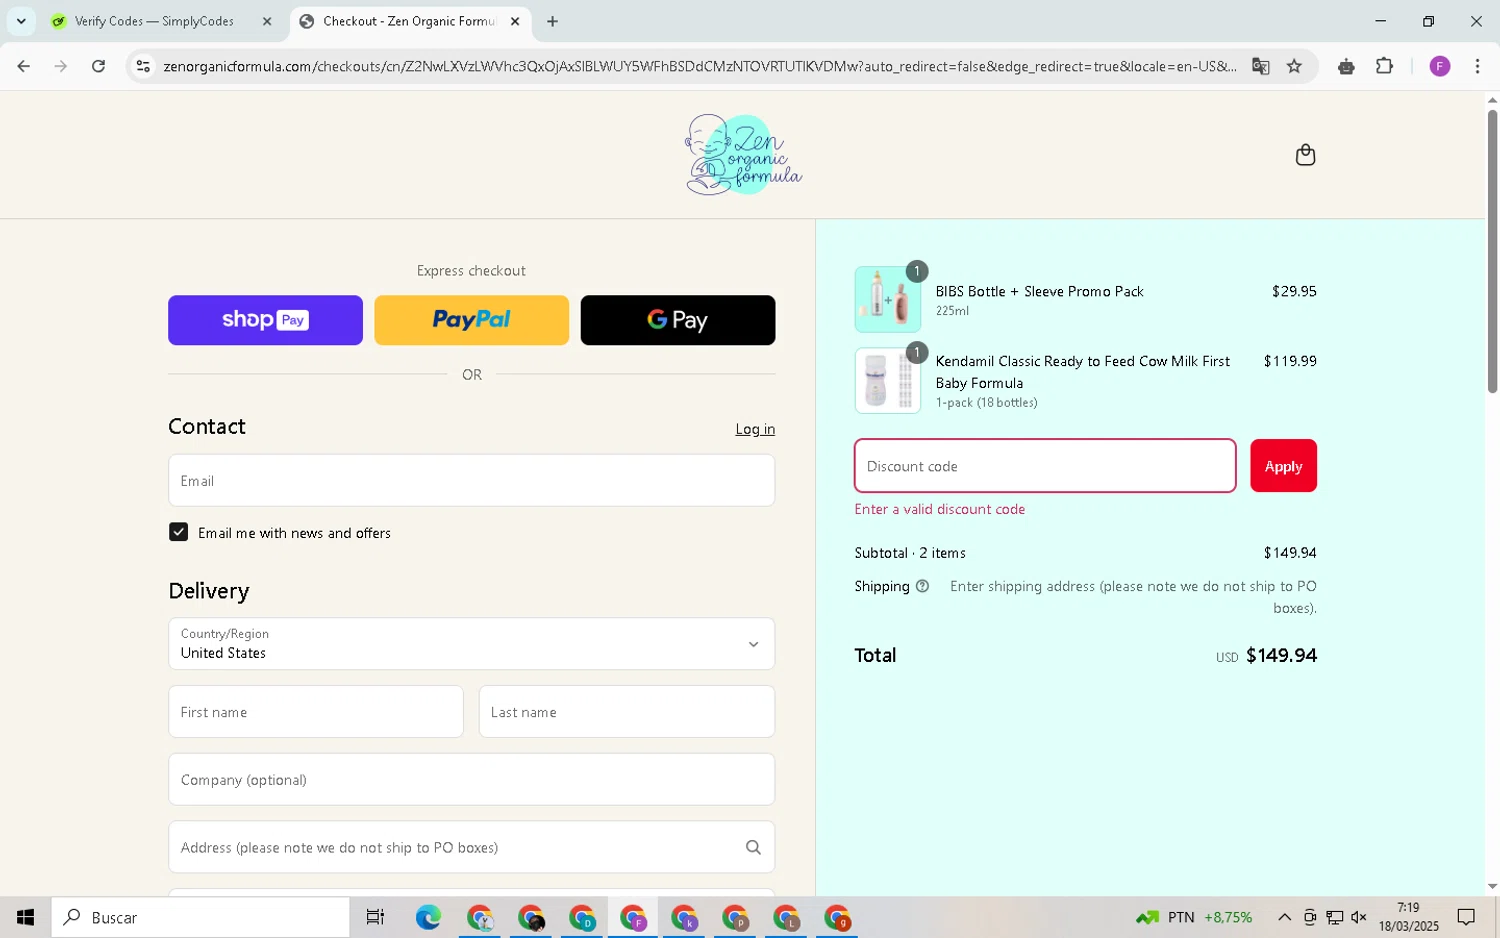Pay with Shop Pay
Screen dimensions: 1500x938
(x=265, y=320)
